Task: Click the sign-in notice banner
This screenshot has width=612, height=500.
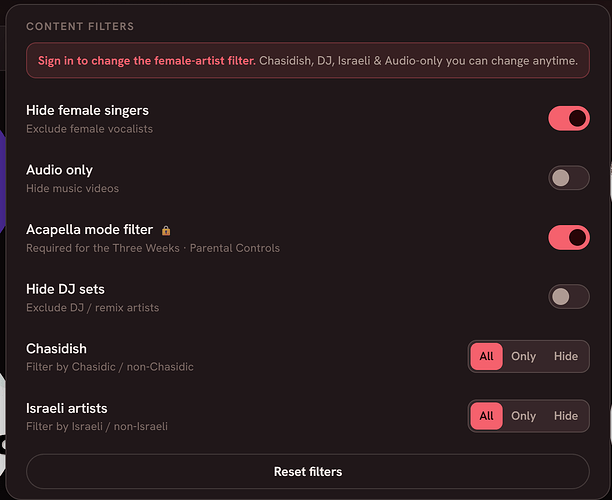Action: (308, 60)
